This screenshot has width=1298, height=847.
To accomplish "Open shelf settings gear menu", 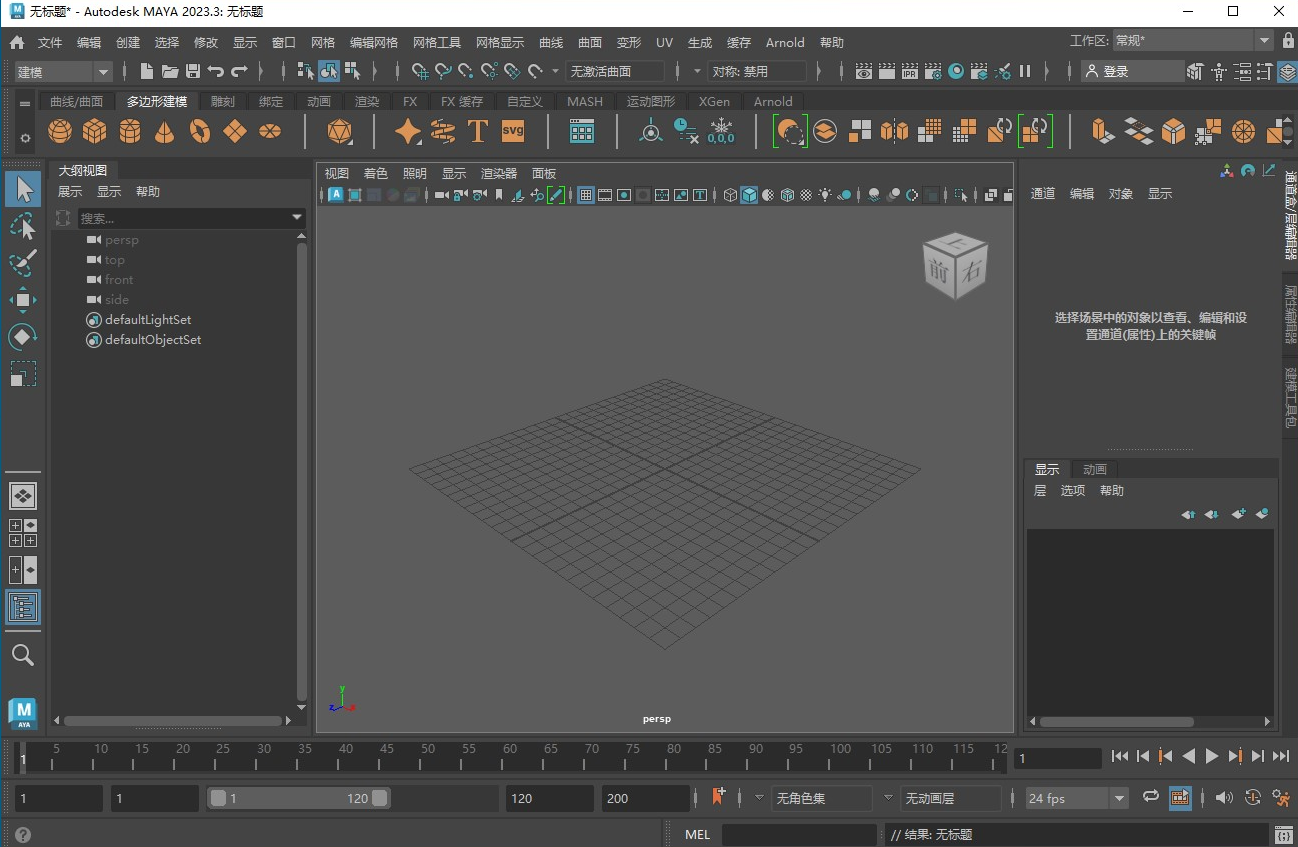I will pyautogui.click(x=25, y=138).
